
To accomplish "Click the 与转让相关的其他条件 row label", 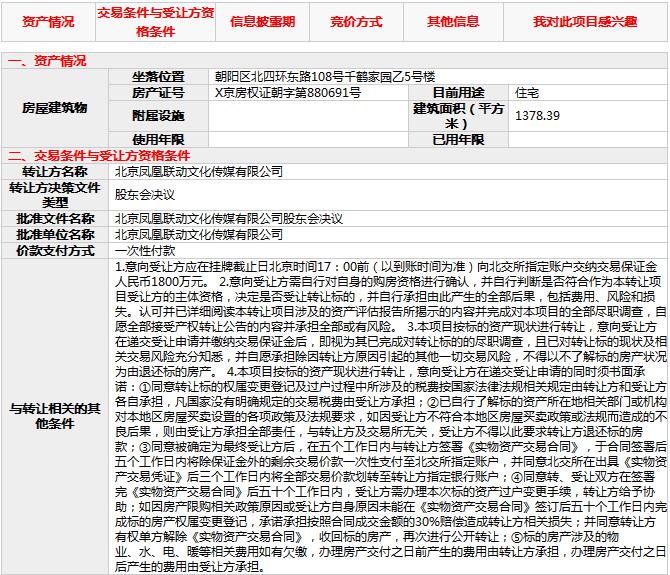I will (x=55, y=416).
